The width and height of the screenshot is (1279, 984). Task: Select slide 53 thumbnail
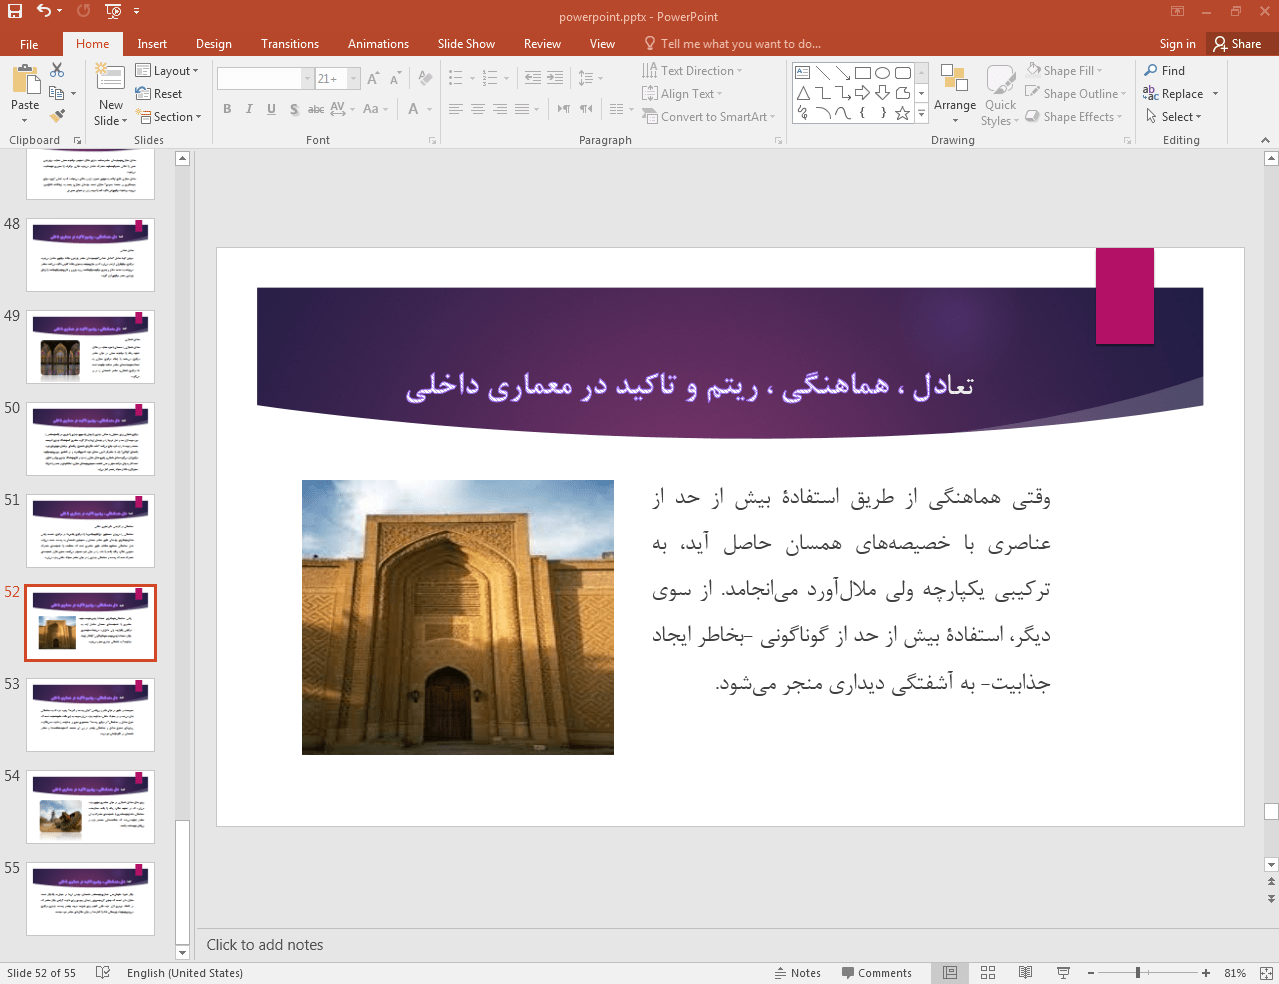(x=91, y=715)
